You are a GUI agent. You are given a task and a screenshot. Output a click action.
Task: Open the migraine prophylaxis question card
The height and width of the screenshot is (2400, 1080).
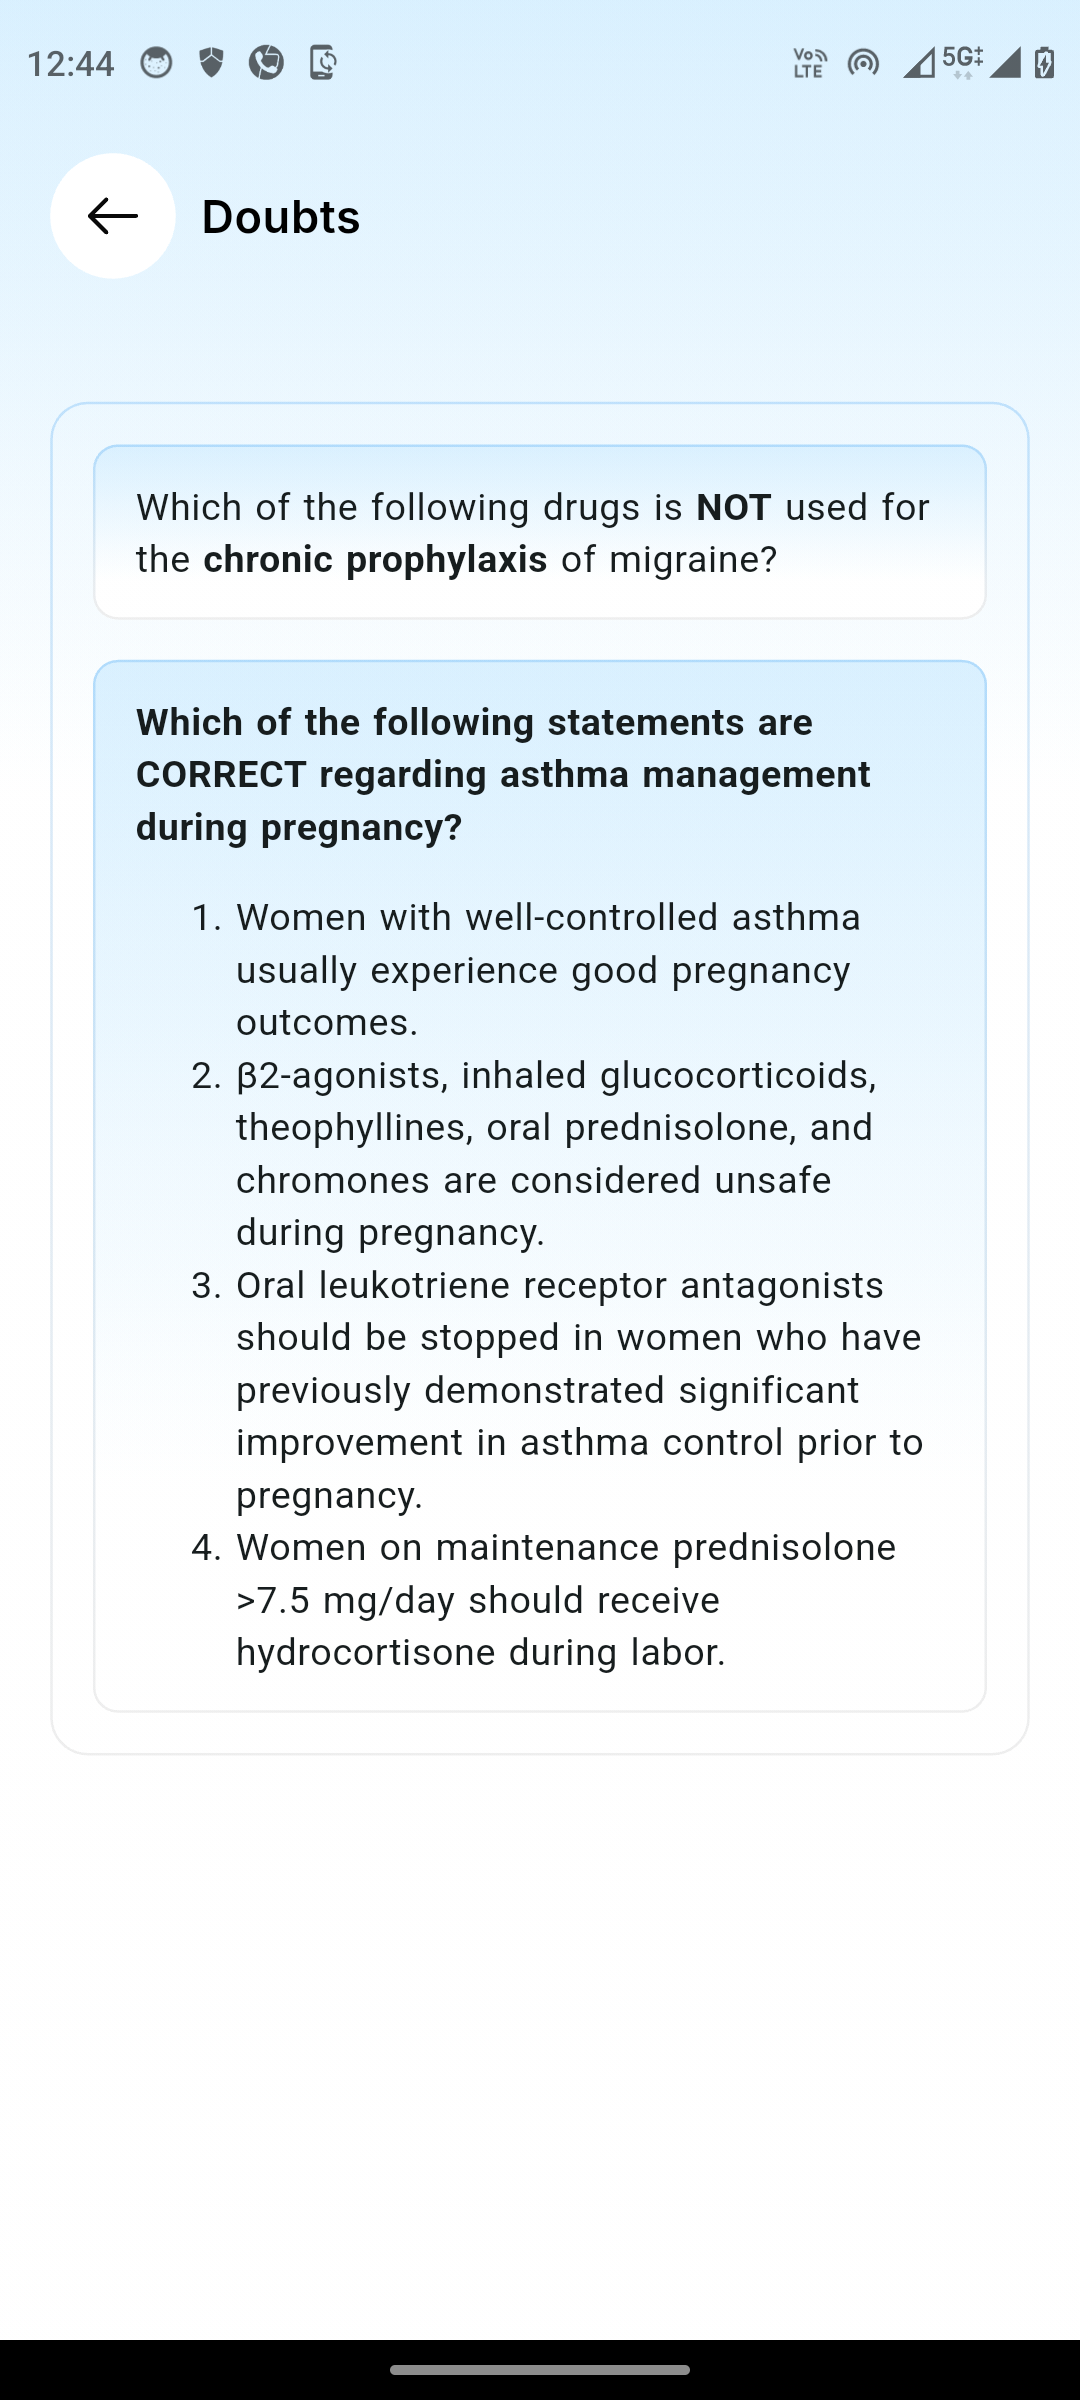point(540,532)
